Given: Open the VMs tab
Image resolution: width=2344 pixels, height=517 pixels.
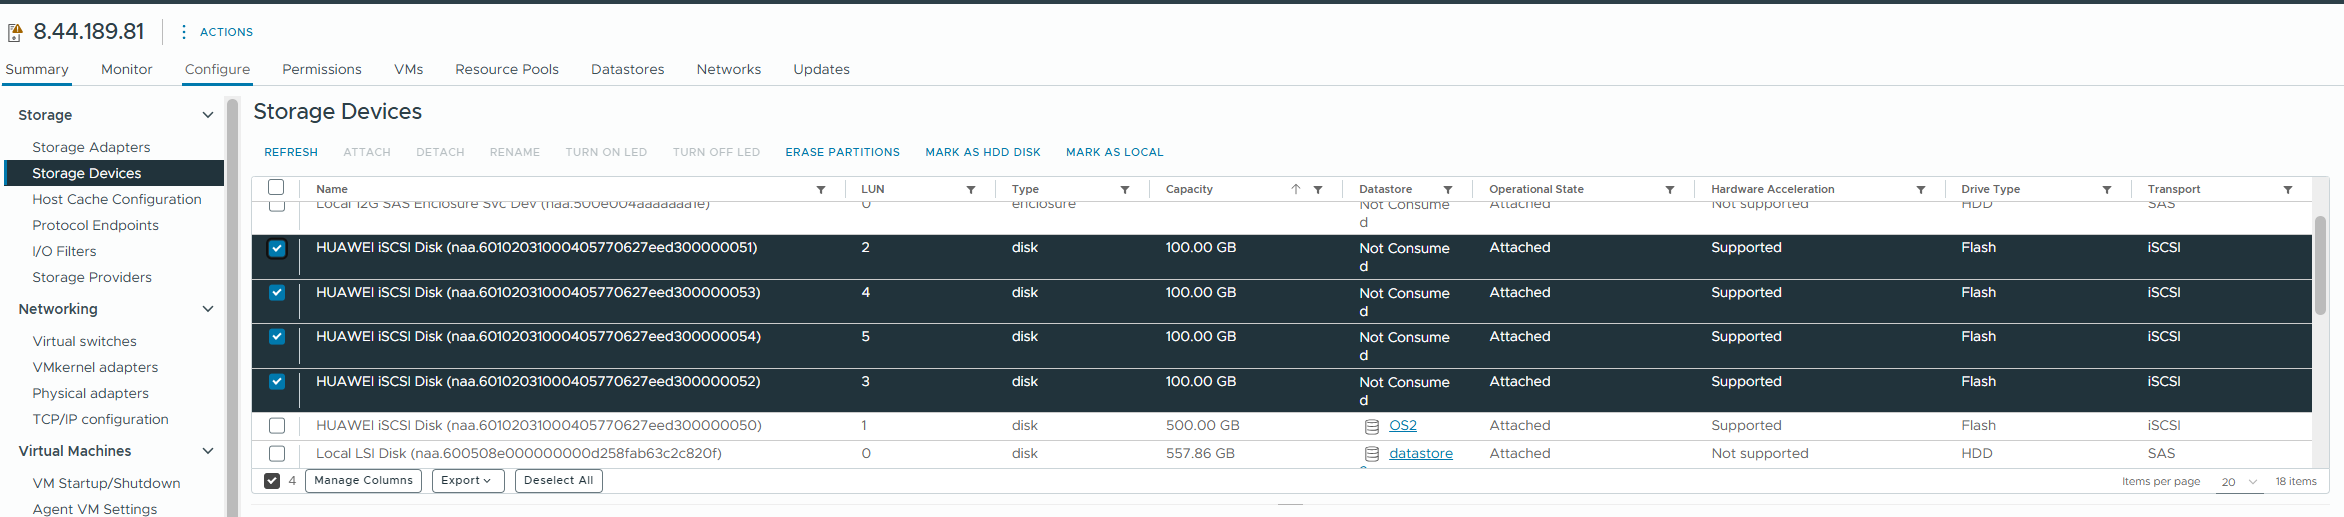Looking at the screenshot, I should pyautogui.click(x=408, y=69).
